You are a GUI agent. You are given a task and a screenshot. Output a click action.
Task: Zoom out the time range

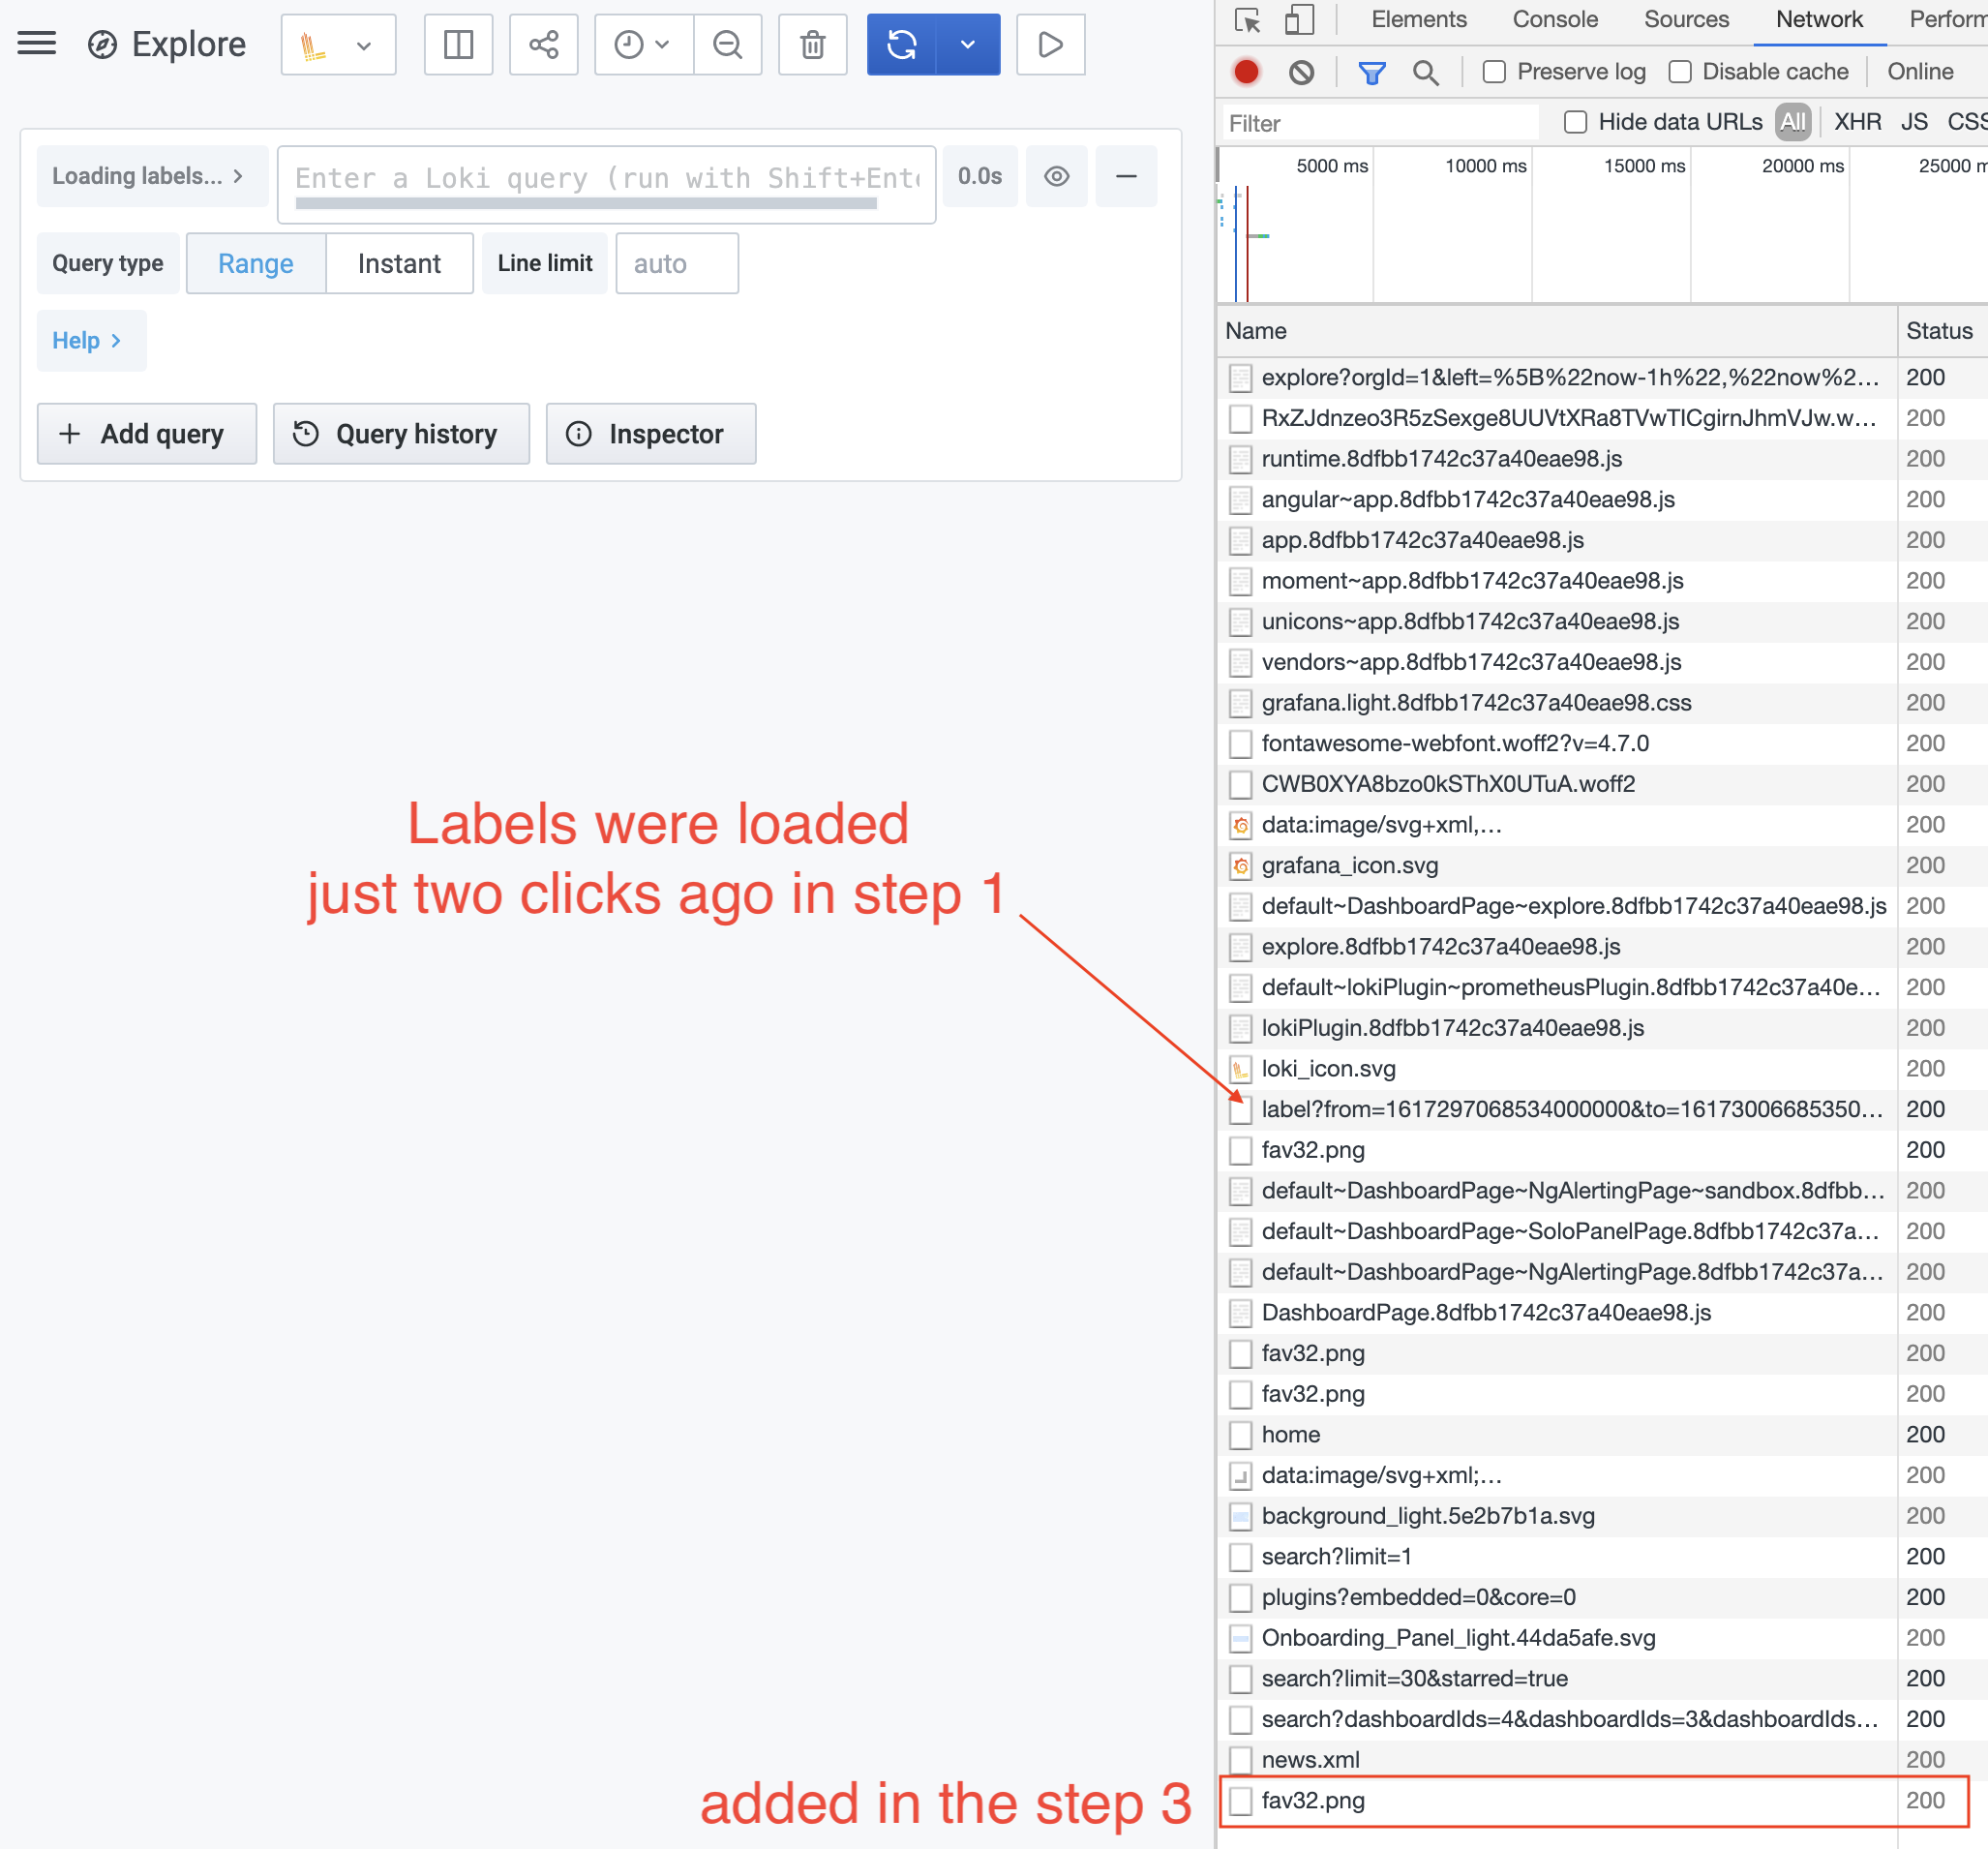click(727, 44)
